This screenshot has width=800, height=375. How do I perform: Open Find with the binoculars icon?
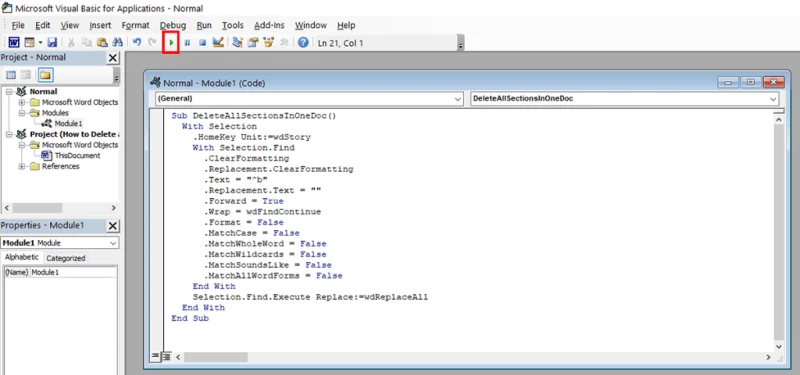pos(117,43)
